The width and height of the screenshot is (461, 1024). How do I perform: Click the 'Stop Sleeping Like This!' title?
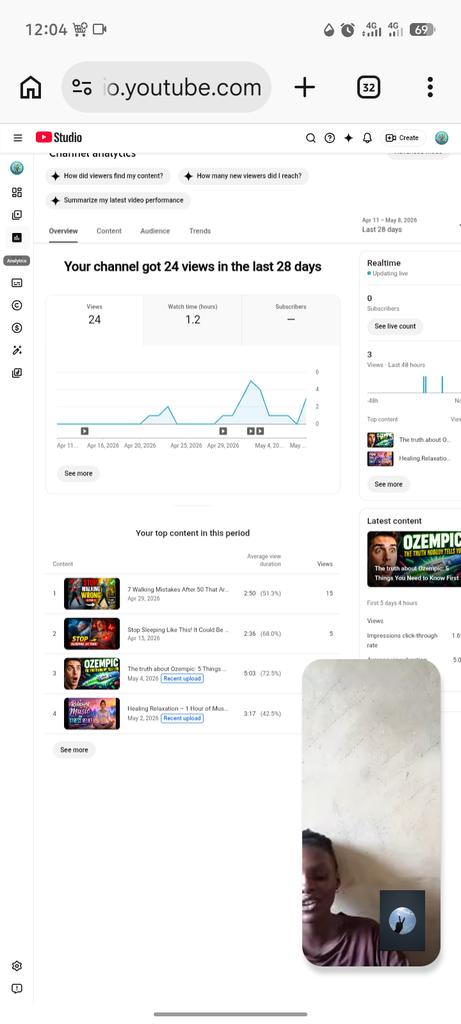coord(178,630)
